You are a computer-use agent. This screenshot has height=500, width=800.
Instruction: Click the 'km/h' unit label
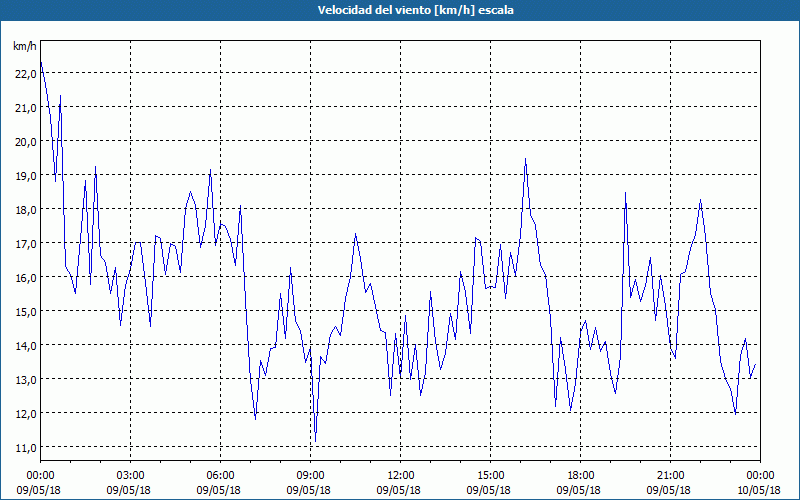pos(25,46)
